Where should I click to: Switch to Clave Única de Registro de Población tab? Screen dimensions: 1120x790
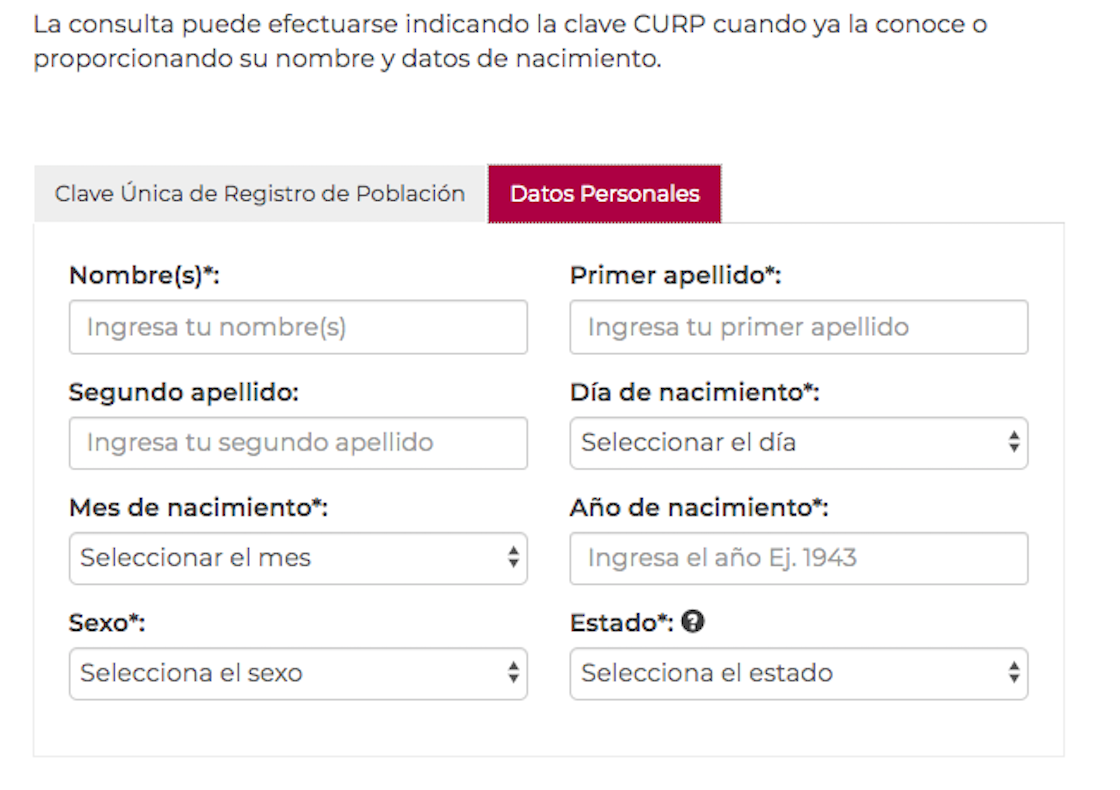click(260, 194)
